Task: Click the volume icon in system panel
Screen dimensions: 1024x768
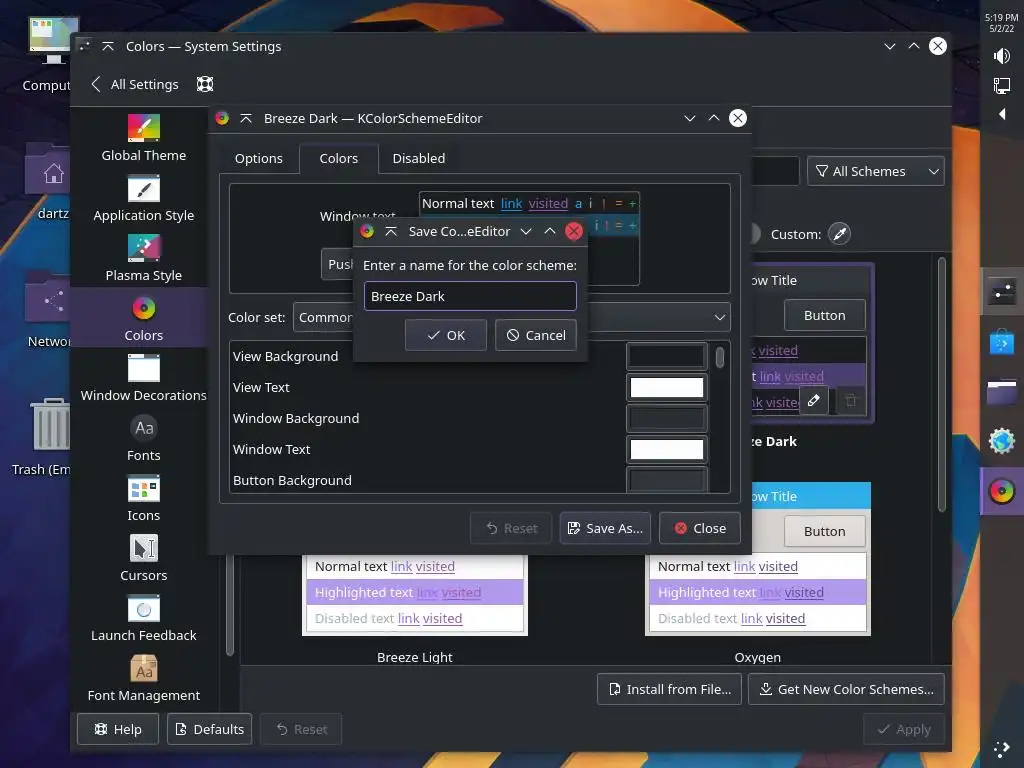Action: point(1002,56)
